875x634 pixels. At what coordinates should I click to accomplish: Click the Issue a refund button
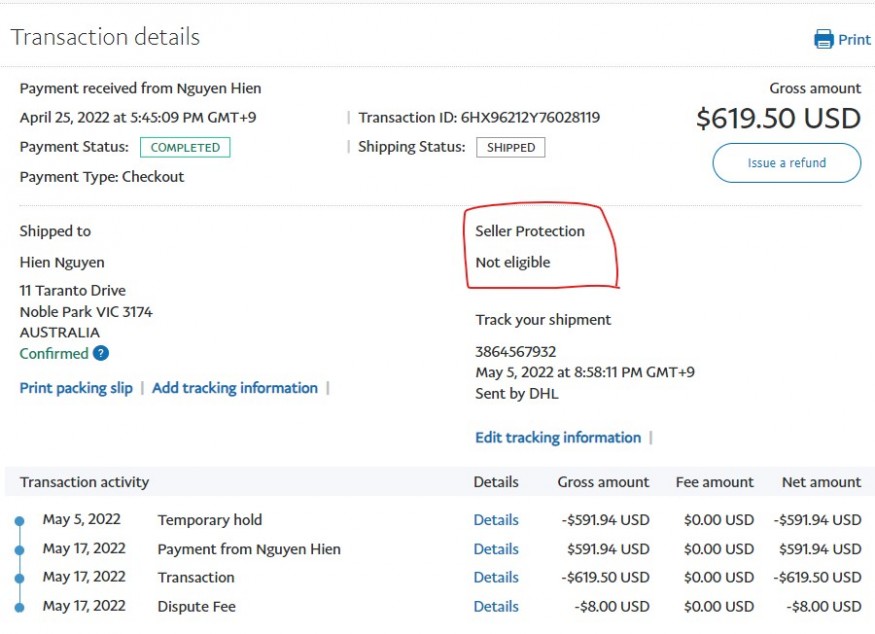coord(786,163)
